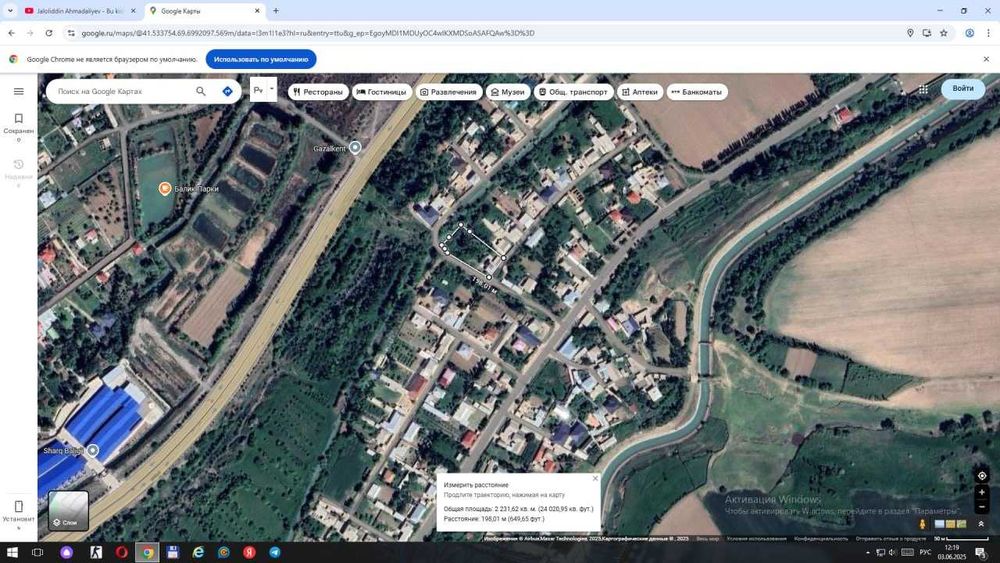Click the РУС language indicator
The image size is (1000, 563).
tap(925, 552)
